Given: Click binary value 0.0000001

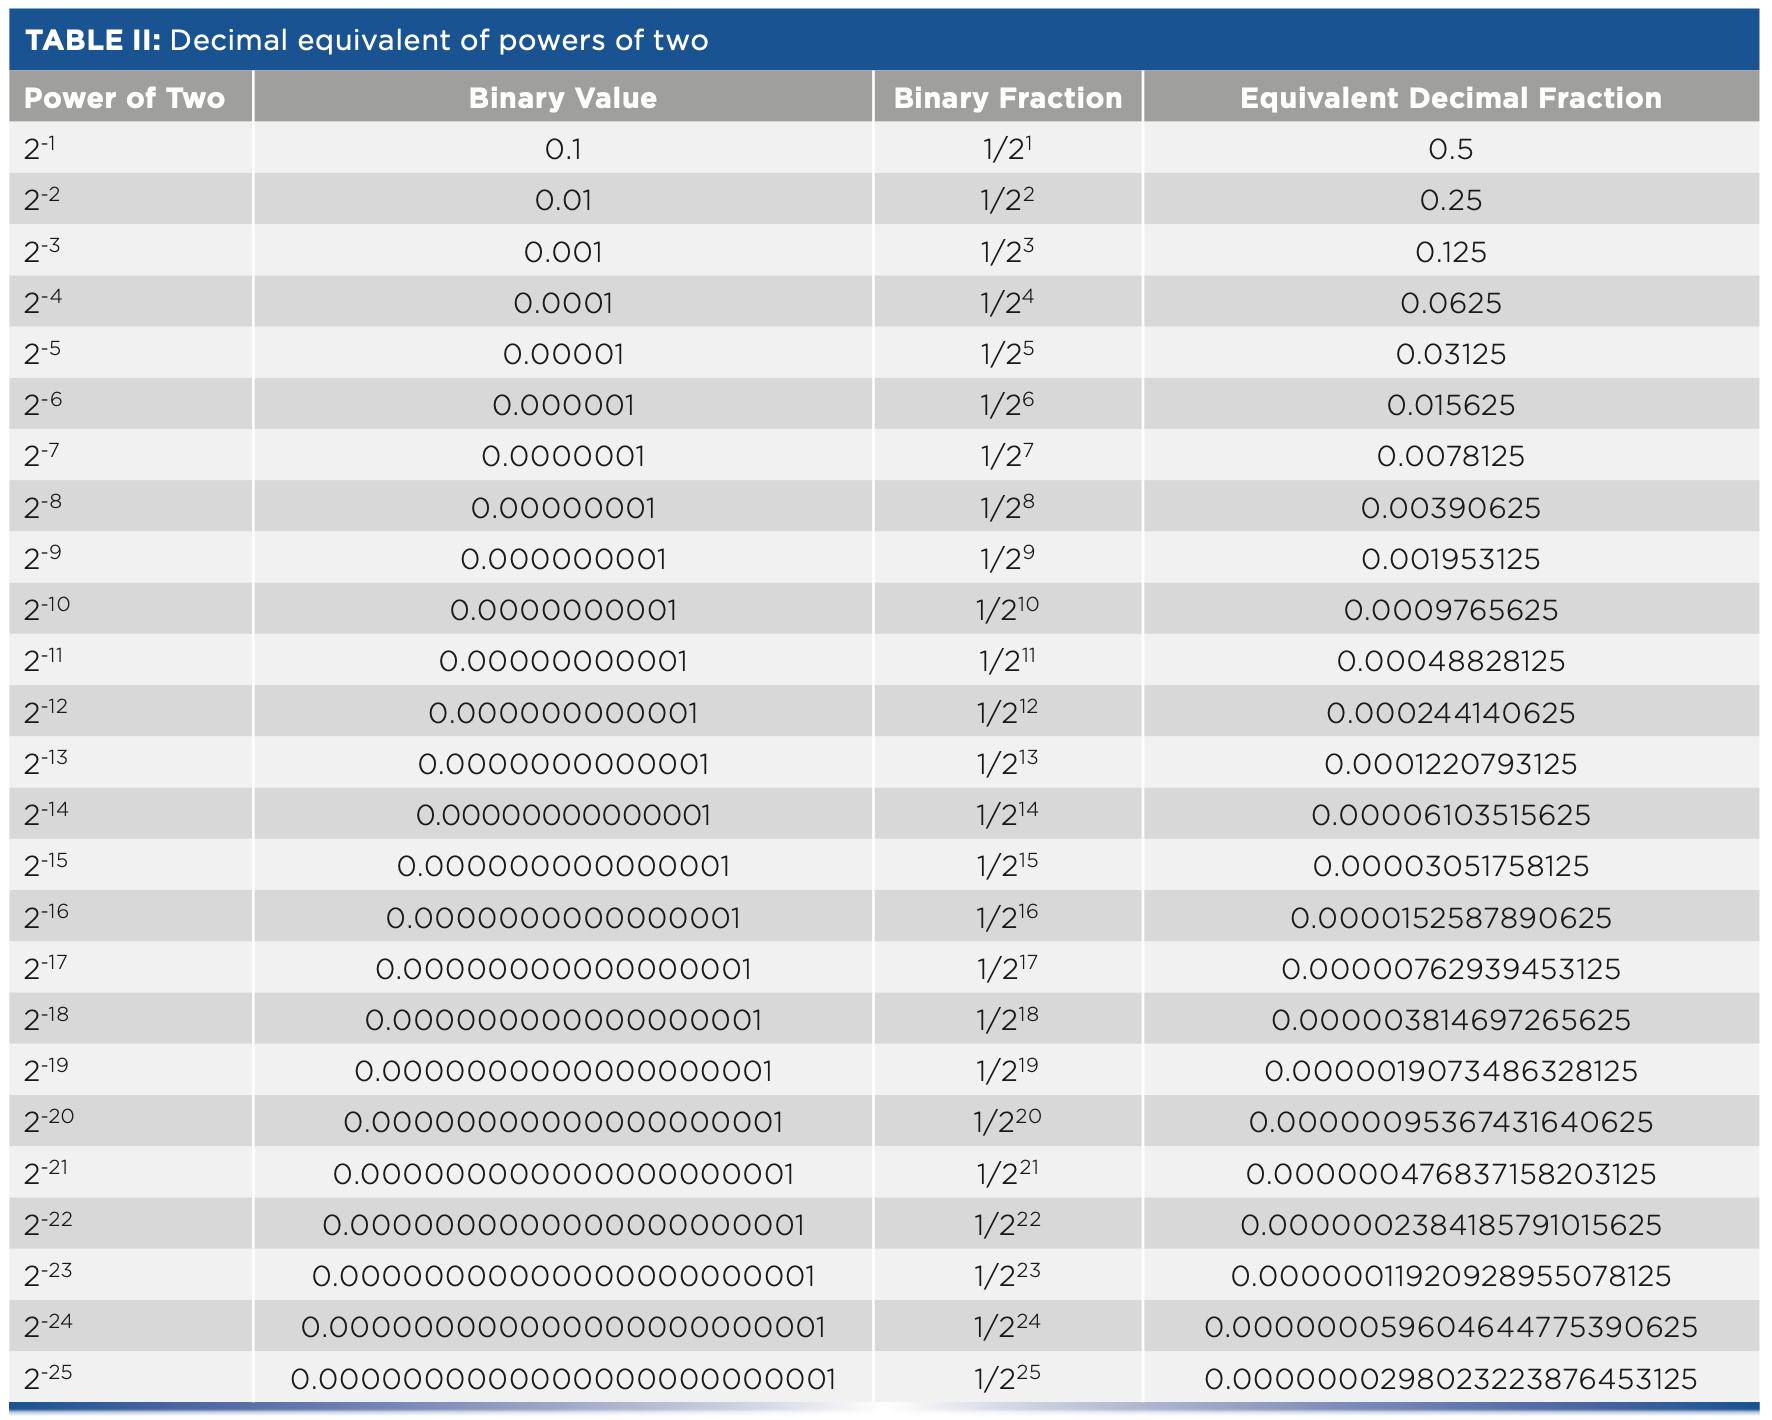Looking at the screenshot, I should coord(563,457).
